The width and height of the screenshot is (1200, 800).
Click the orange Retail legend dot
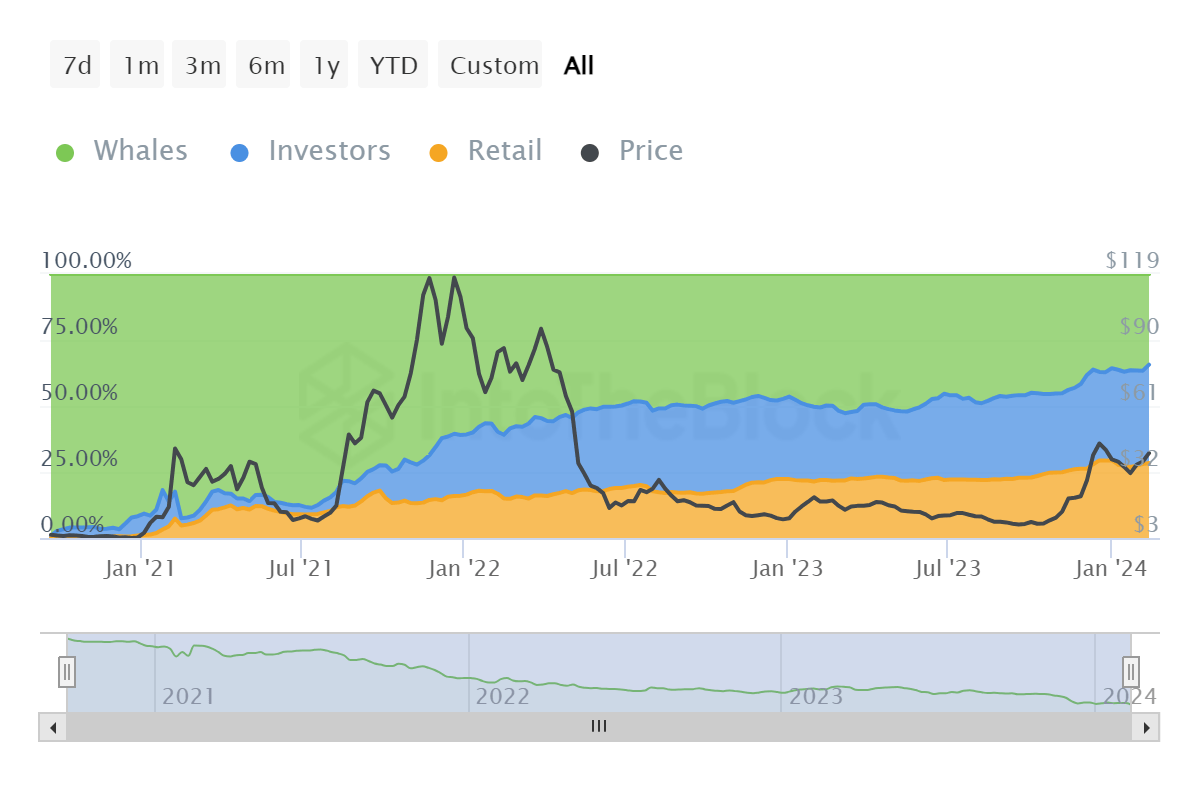pos(440,150)
